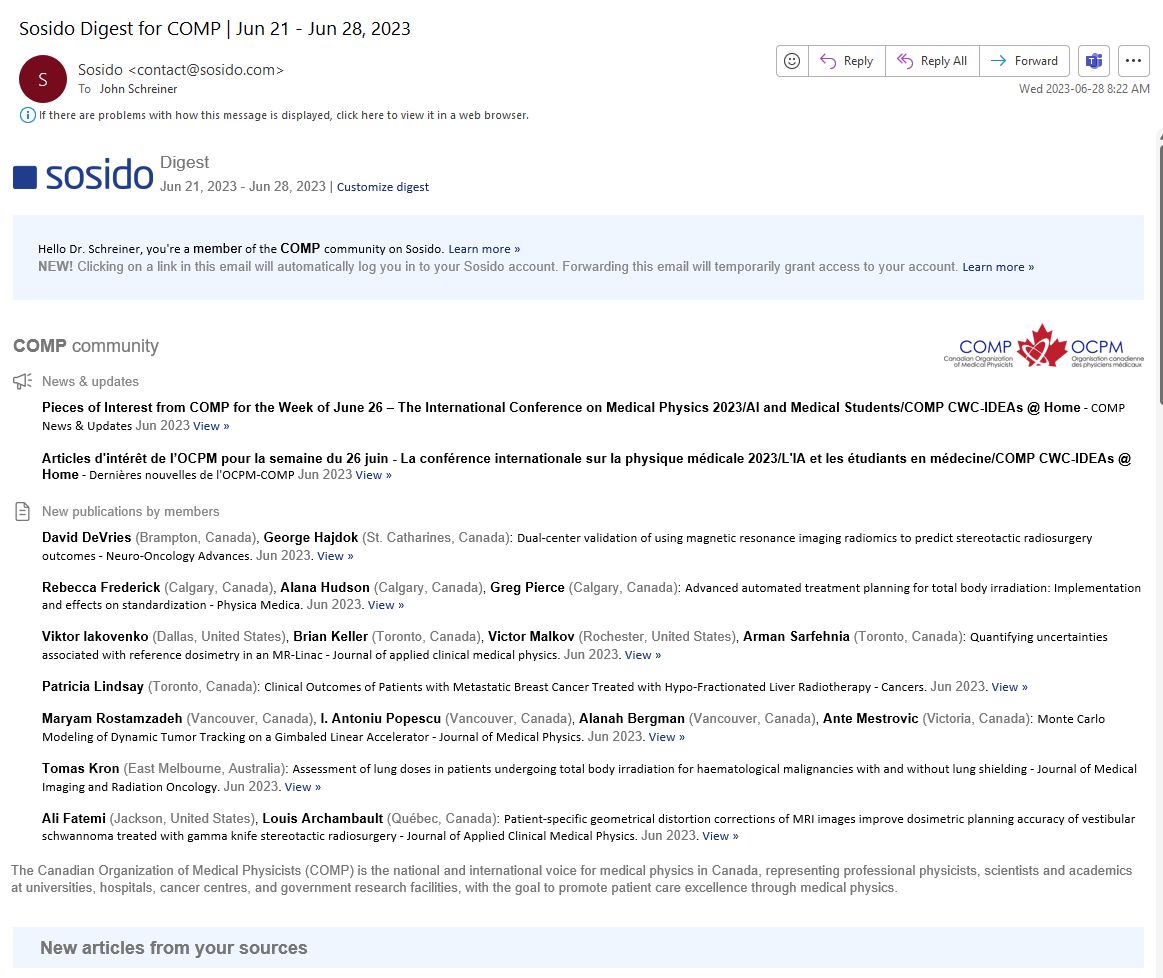Click the recipient name John Schreiner
Image resolution: width=1163 pixels, height=978 pixels.
(x=138, y=89)
